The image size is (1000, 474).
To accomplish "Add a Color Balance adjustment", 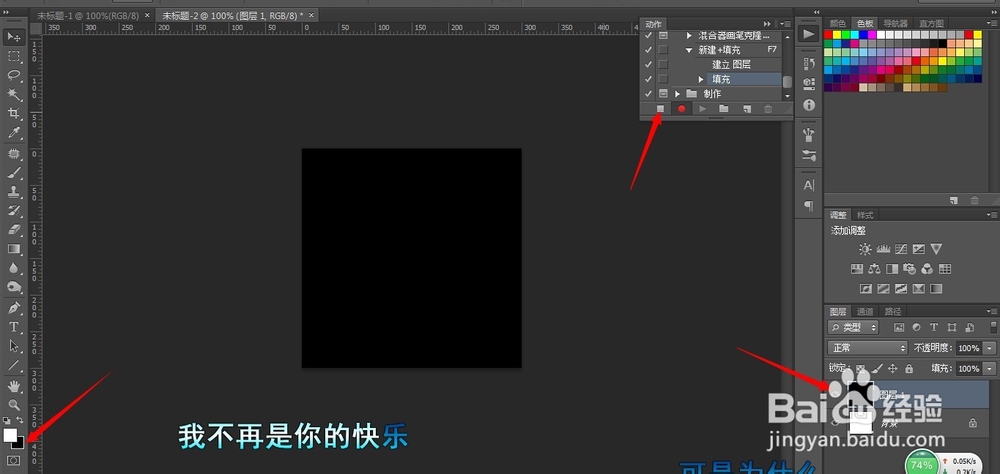I will (x=875, y=269).
